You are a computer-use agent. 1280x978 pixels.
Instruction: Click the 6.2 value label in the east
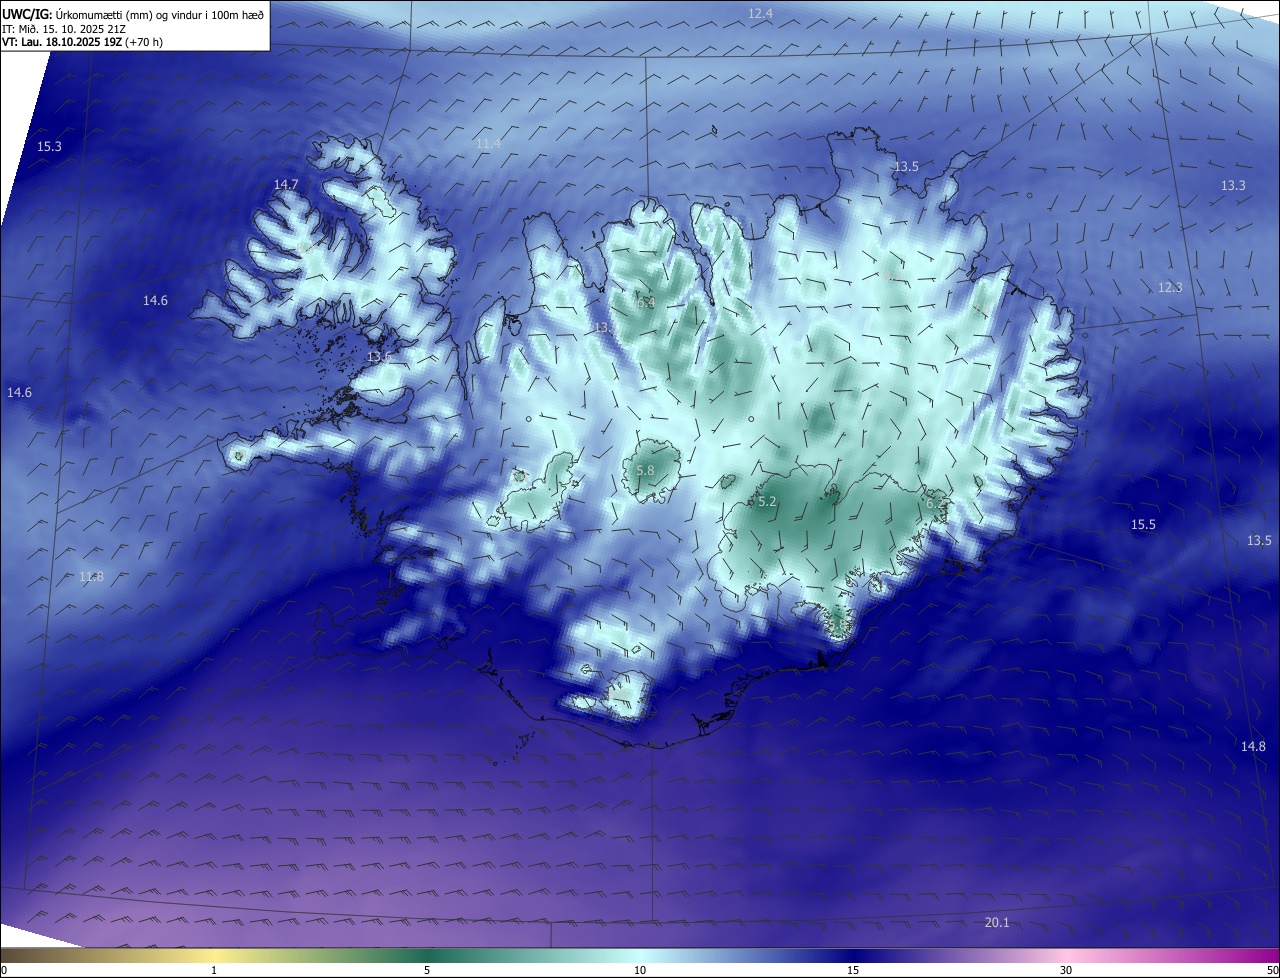[x=935, y=504]
